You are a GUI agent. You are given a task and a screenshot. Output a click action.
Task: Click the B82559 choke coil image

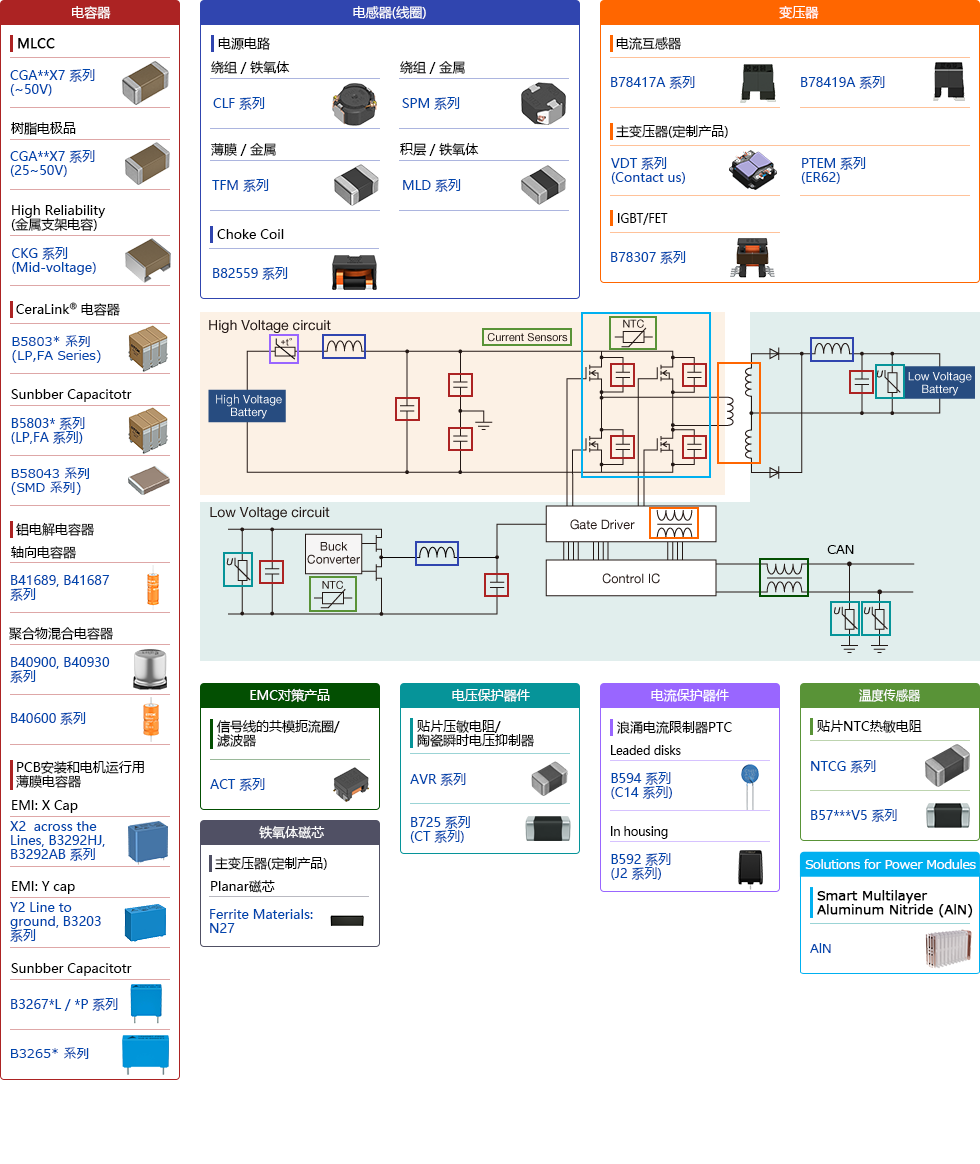(354, 272)
